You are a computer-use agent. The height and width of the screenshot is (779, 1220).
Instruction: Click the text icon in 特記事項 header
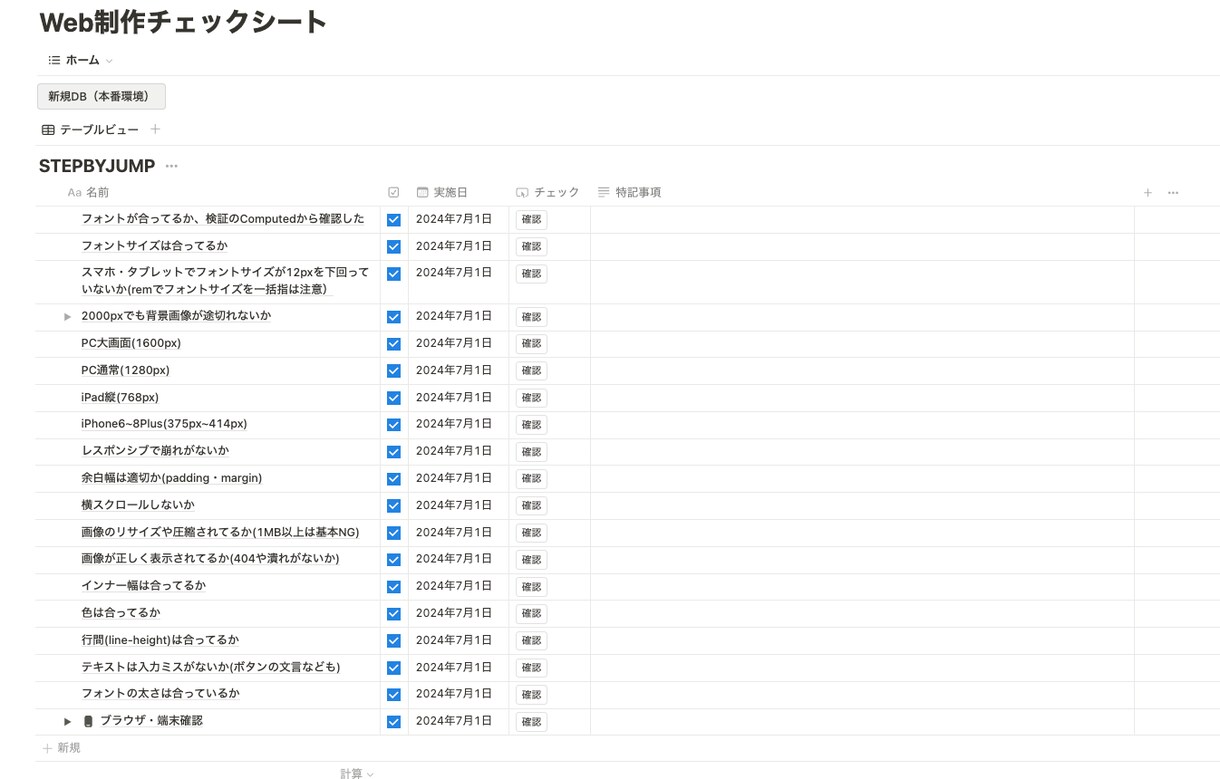[x=603, y=192]
